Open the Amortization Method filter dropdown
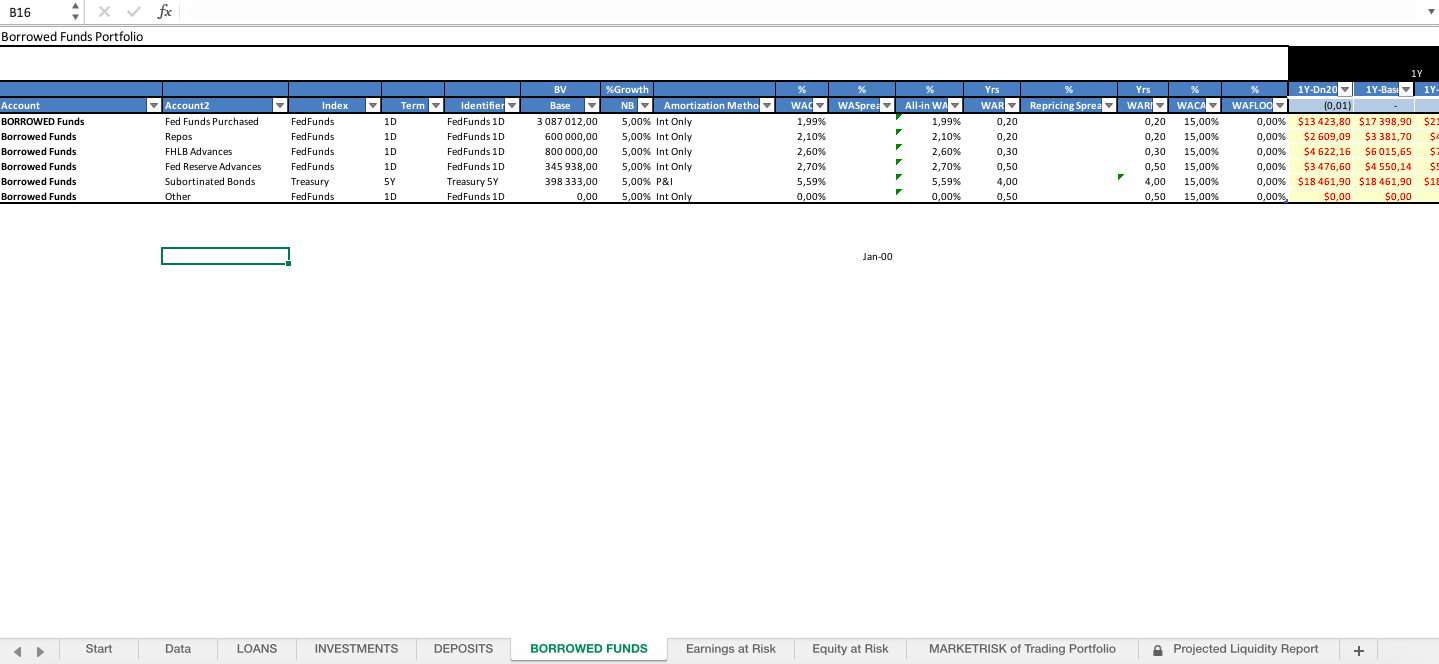 [x=767, y=105]
